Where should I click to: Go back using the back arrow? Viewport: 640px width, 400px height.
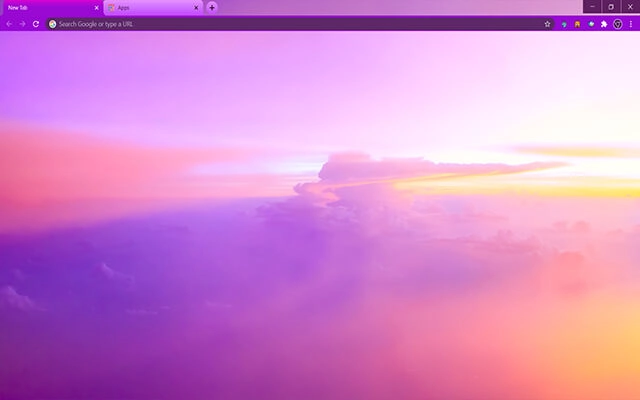(x=9, y=24)
